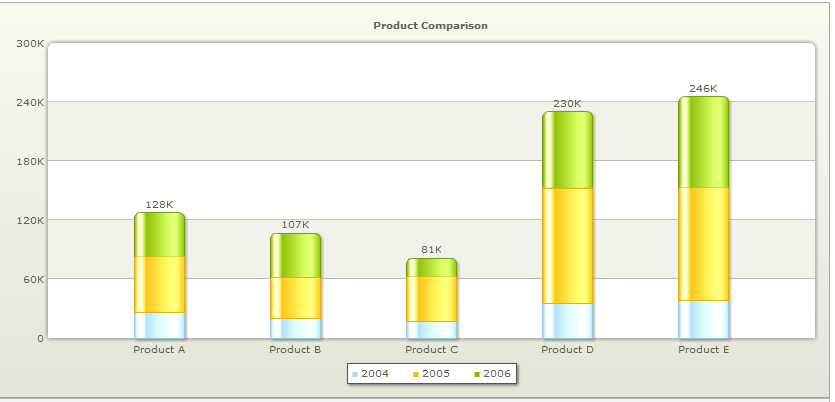The height and width of the screenshot is (402, 835).
Task: Toggle the 2005 series legend label
Action: pos(436,374)
